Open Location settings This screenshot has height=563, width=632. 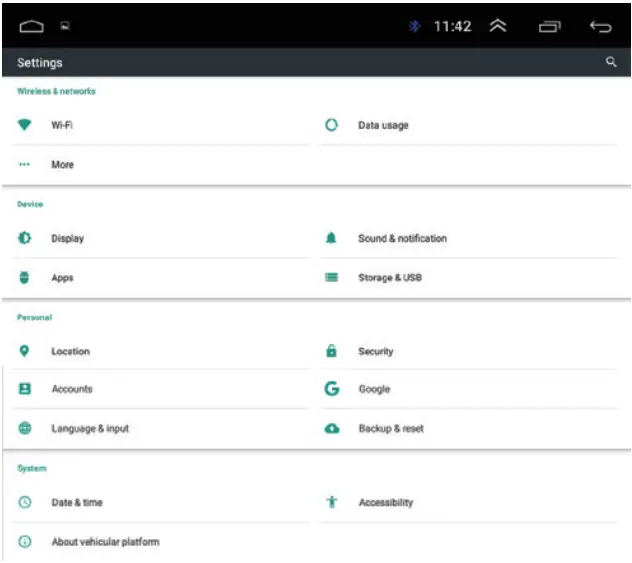click(161, 351)
